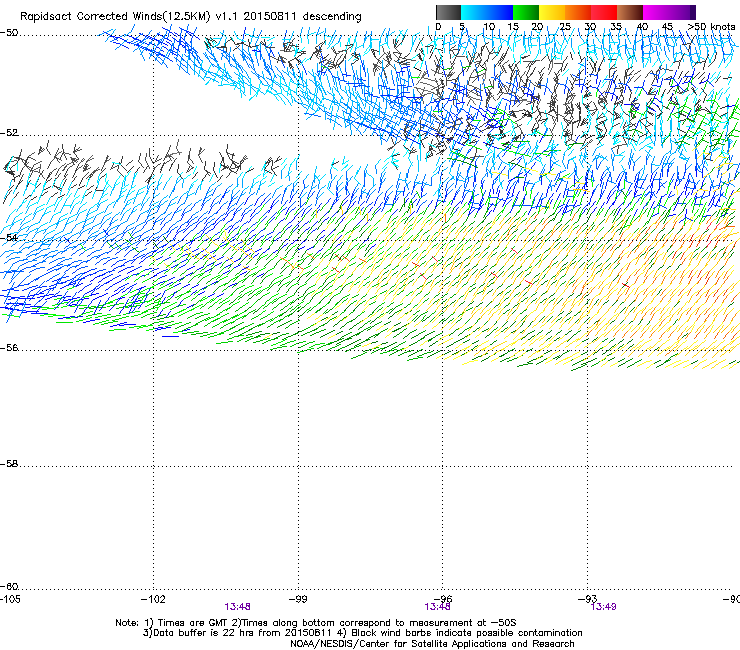Select the -96 longitude axis label

443,599
